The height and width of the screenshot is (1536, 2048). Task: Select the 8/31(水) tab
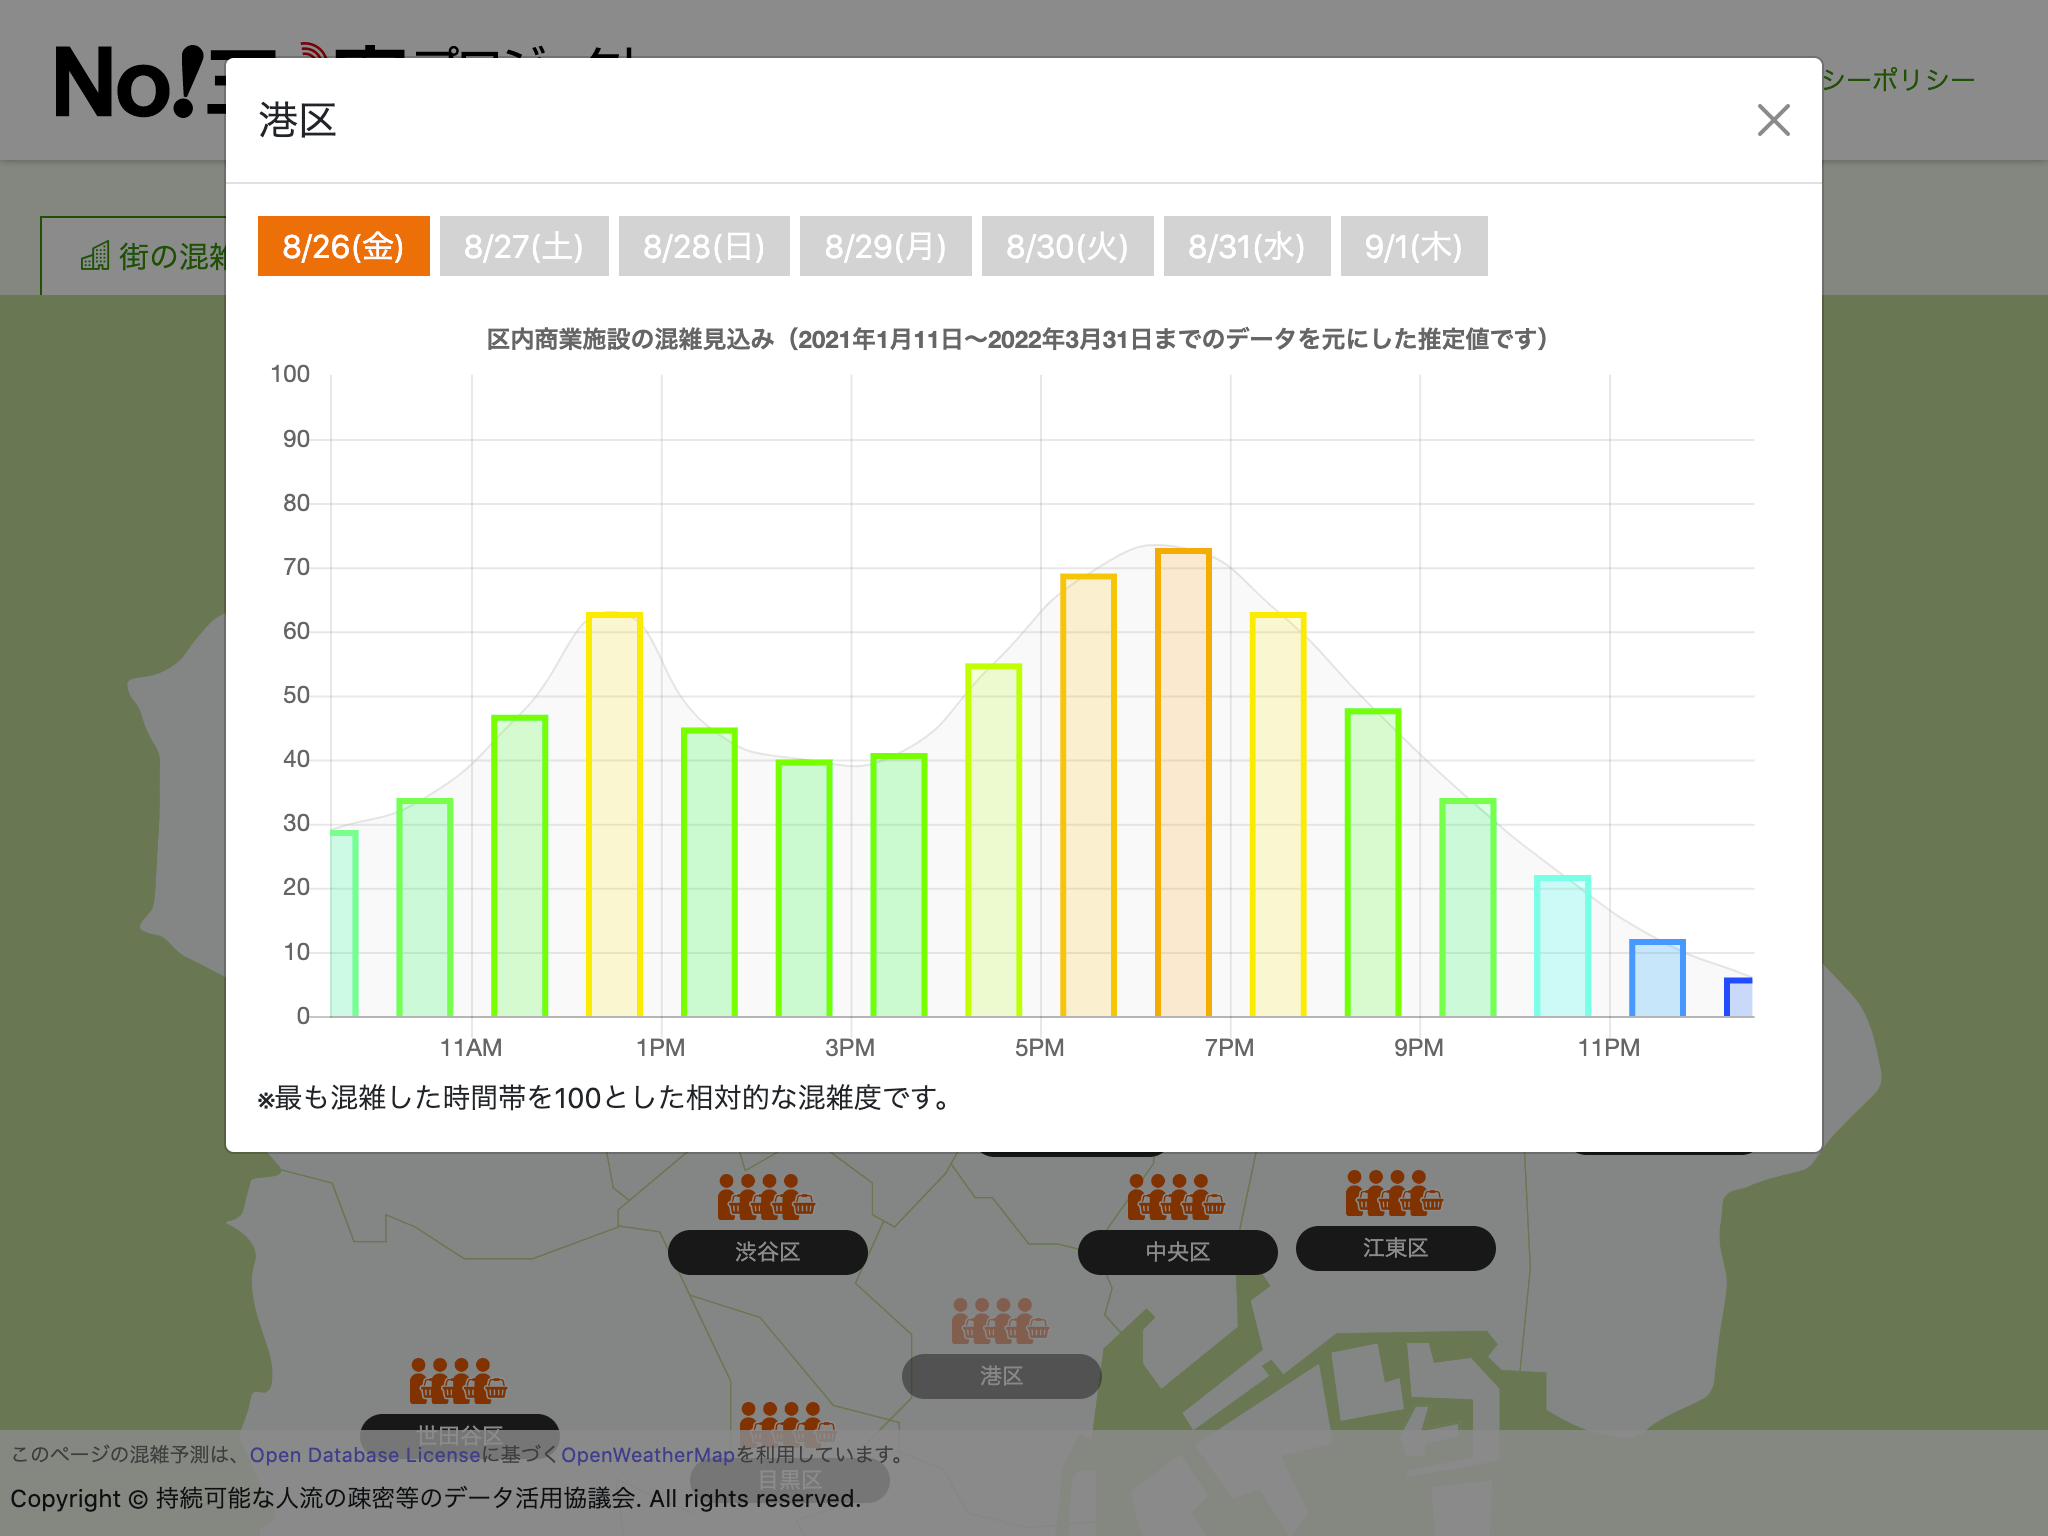(1247, 246)
